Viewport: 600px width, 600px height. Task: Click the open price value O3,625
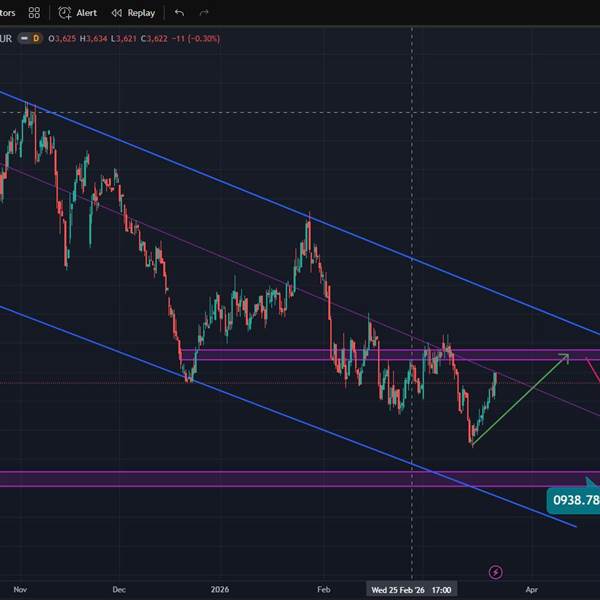point(62,39)
